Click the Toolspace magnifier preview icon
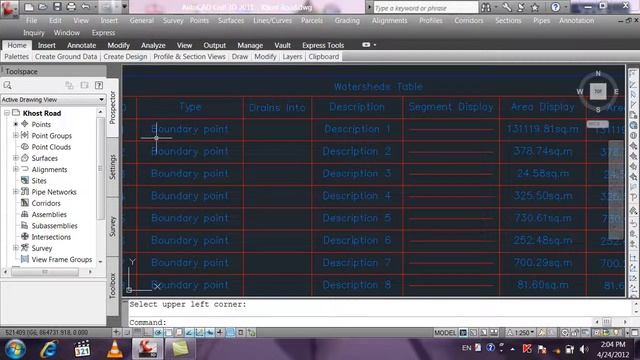640x360 pixels. pos(7,85)
